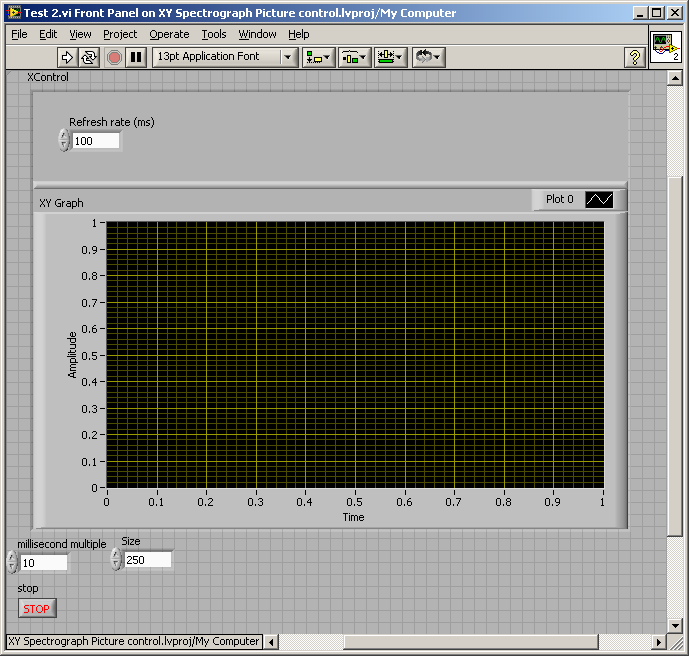Click the vertical scrollbar thumb
Image resolution: width=689 pixels, height=656 pixels.
click(674, 356)
